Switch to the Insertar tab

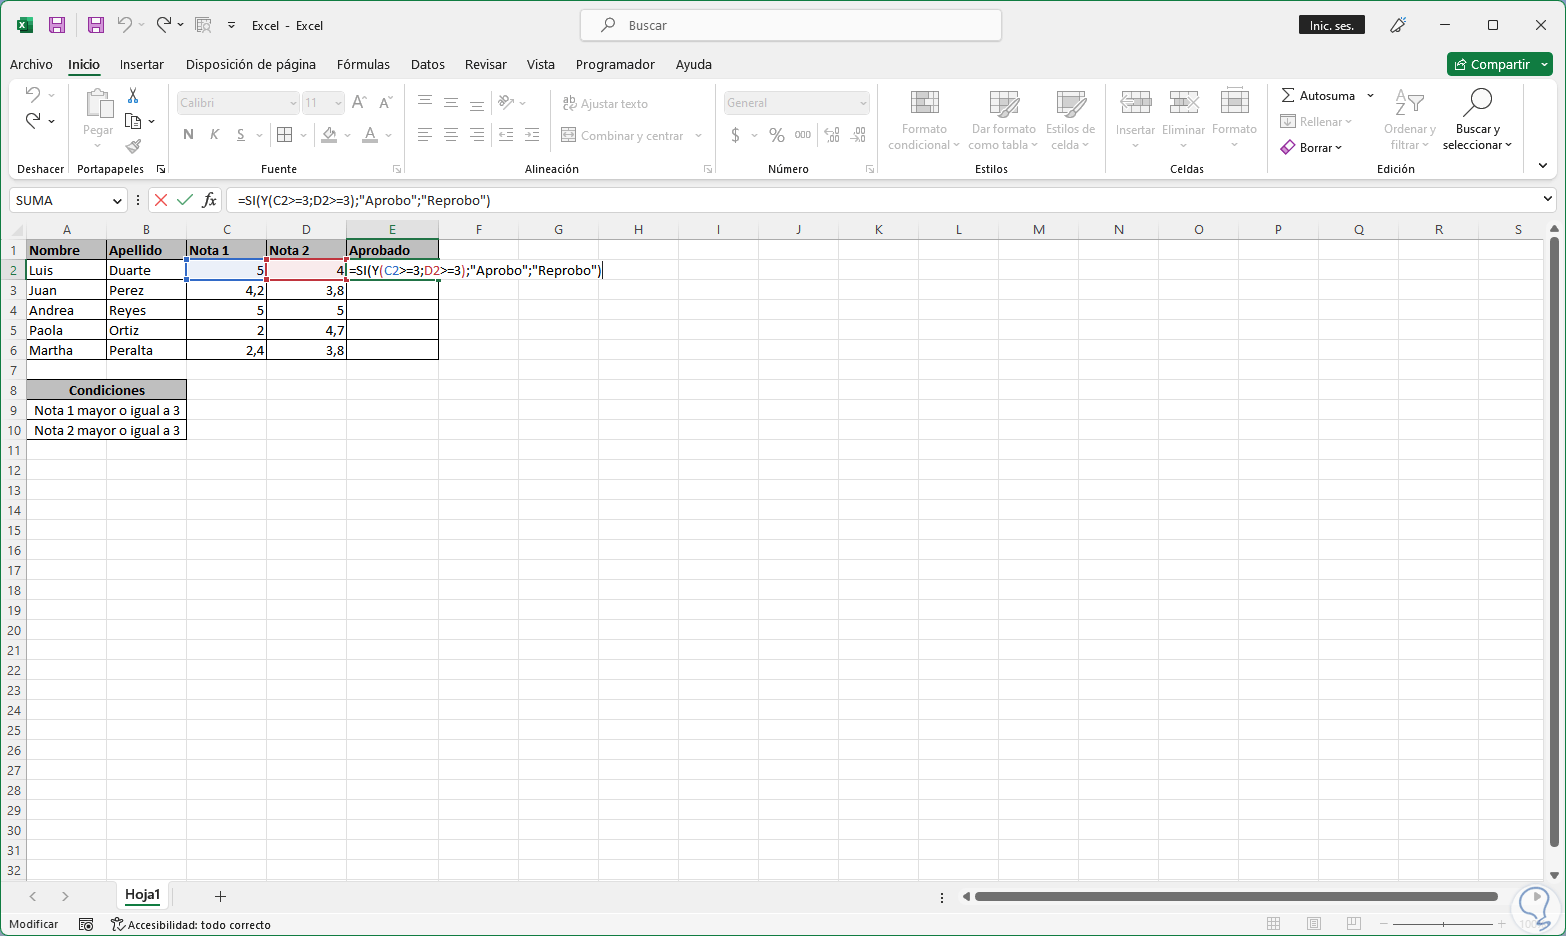[142, 64]
